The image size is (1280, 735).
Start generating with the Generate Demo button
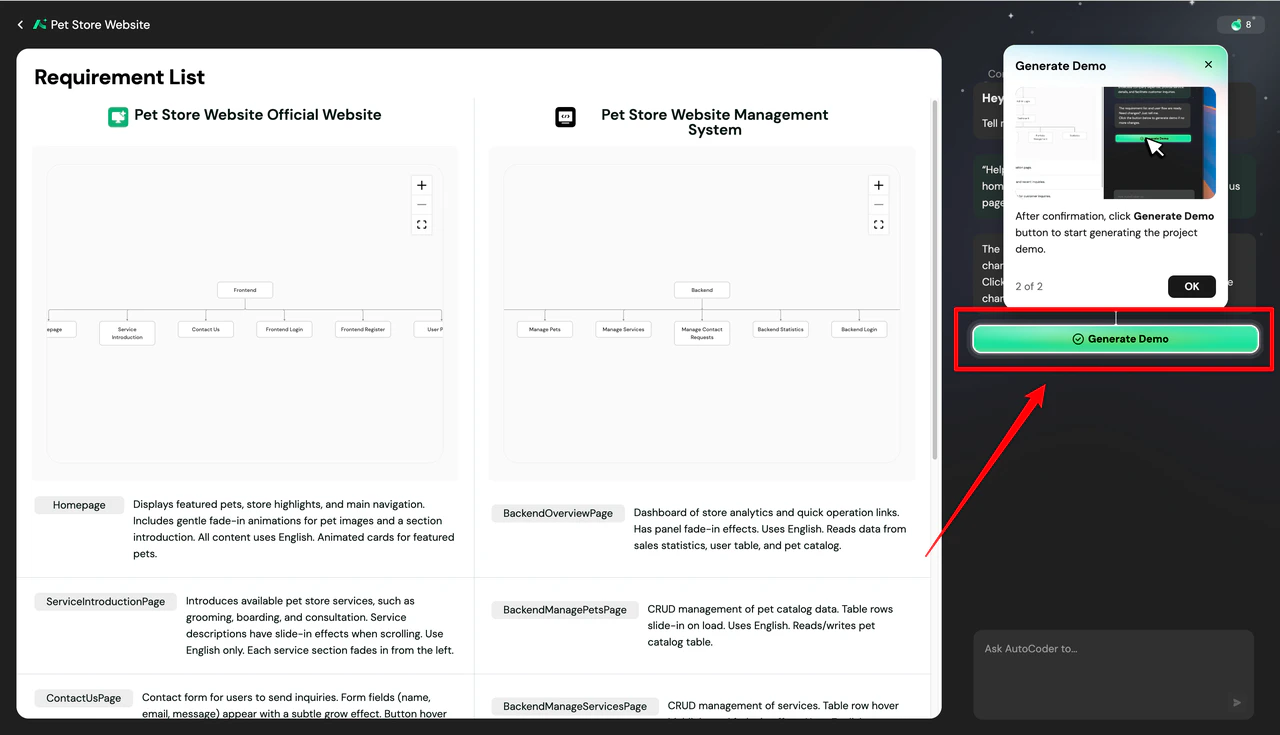pyautogui.click(x=1116, y=339)
